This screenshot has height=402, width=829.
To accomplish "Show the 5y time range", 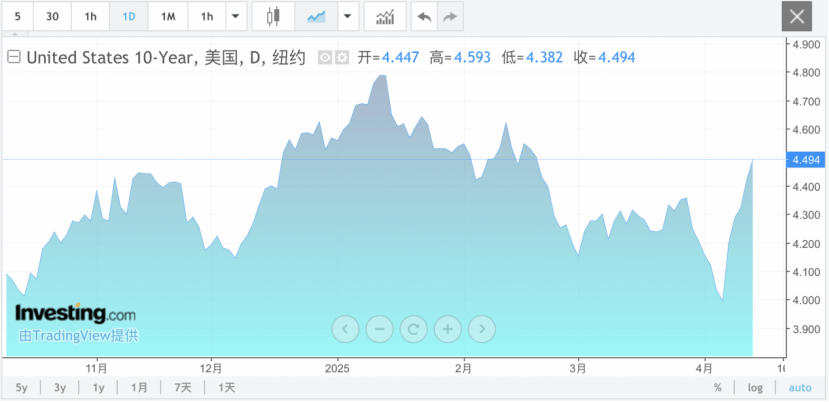I will tap(21, 388).
